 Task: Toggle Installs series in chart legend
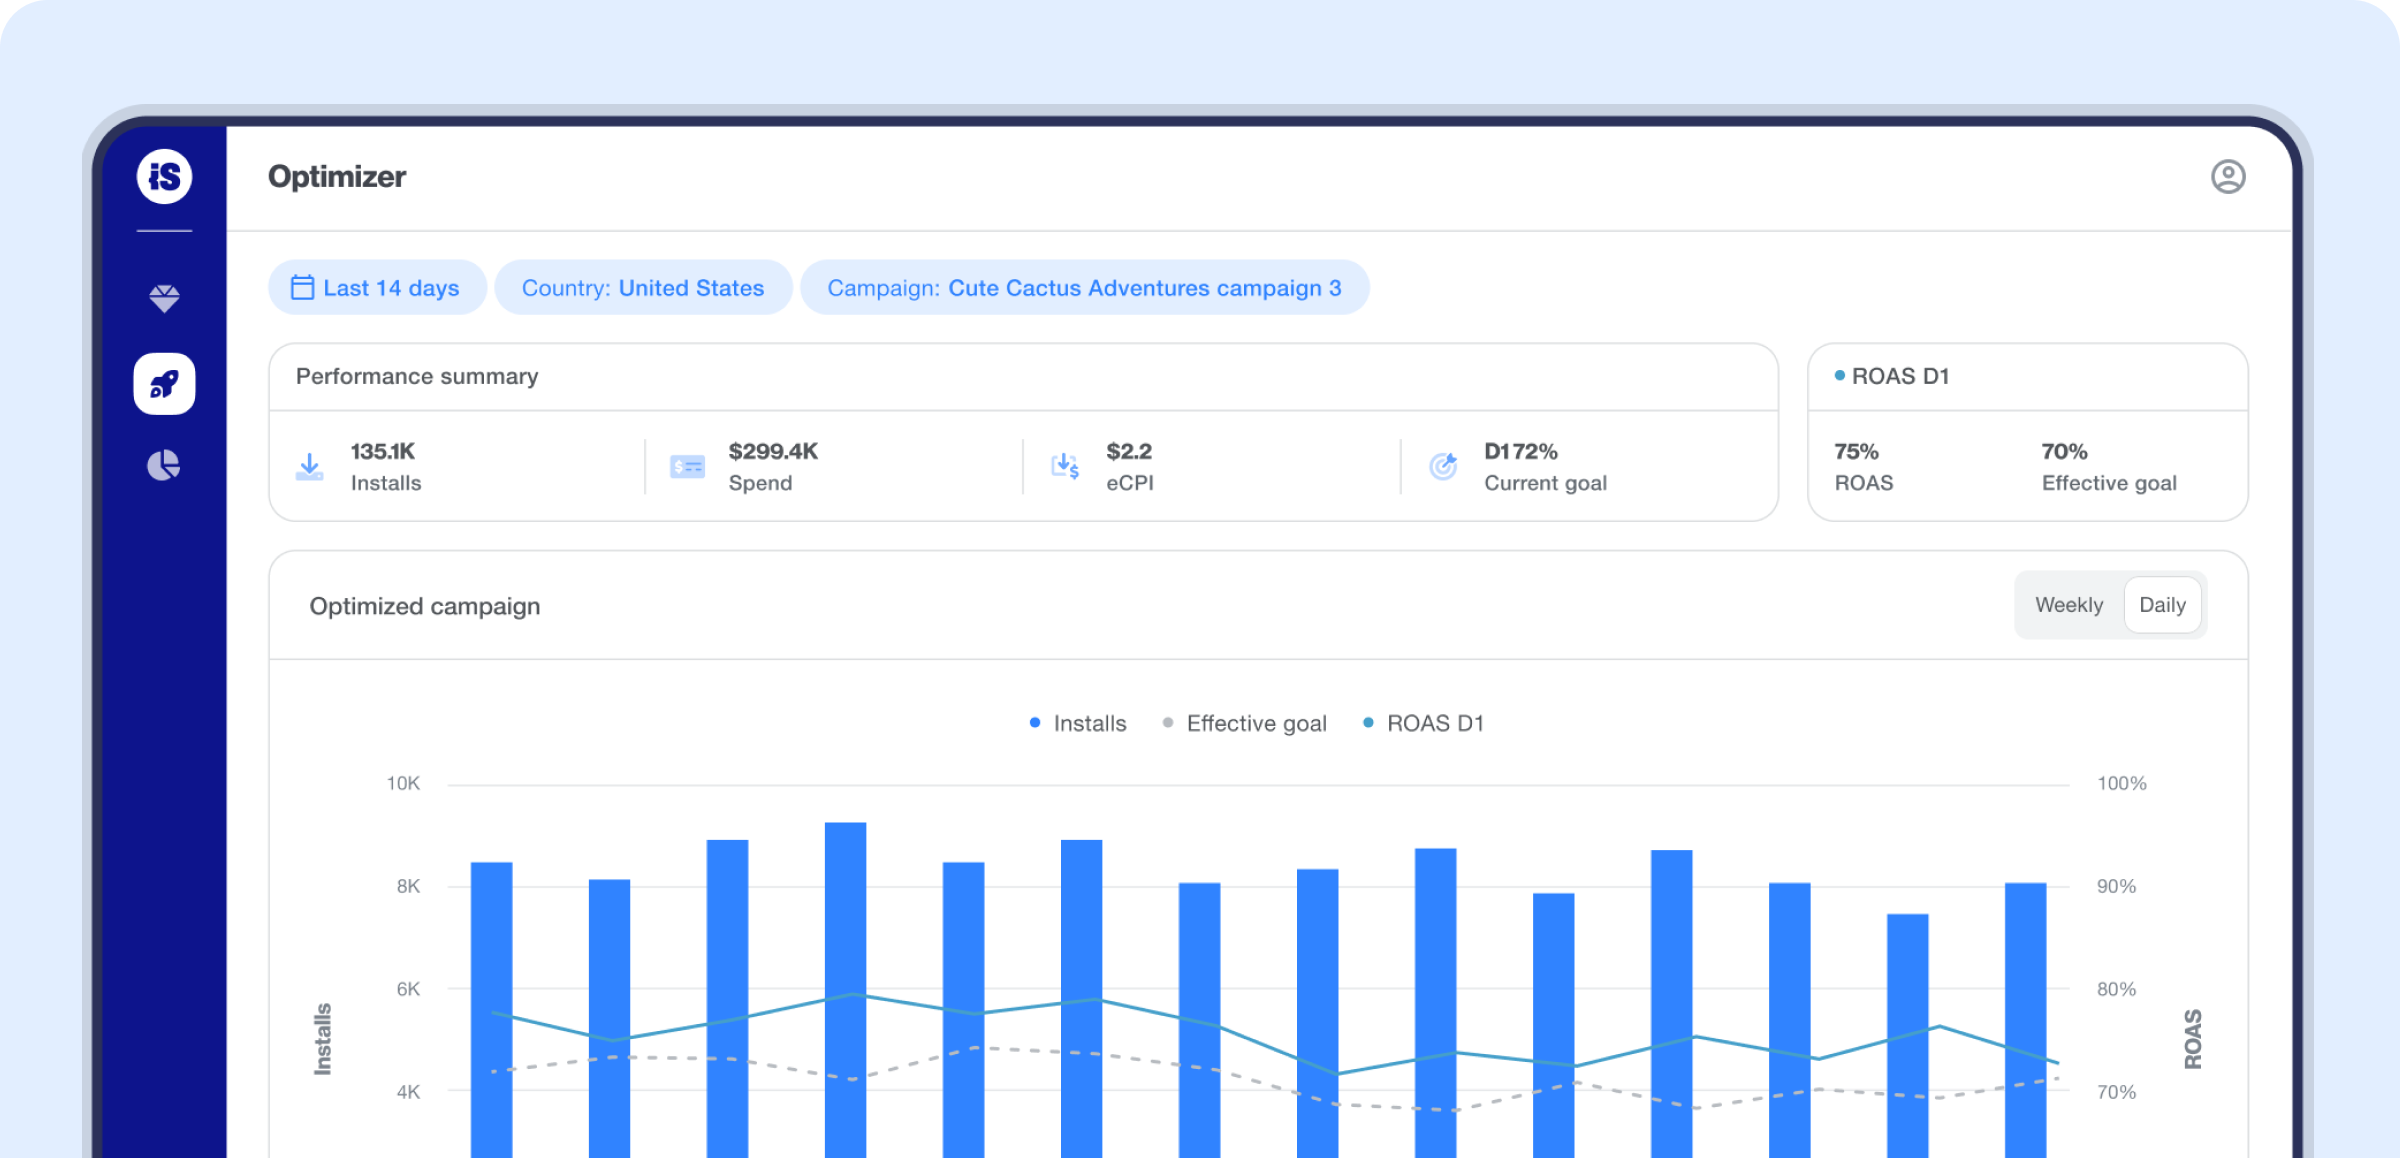[x=1078, y=723]
